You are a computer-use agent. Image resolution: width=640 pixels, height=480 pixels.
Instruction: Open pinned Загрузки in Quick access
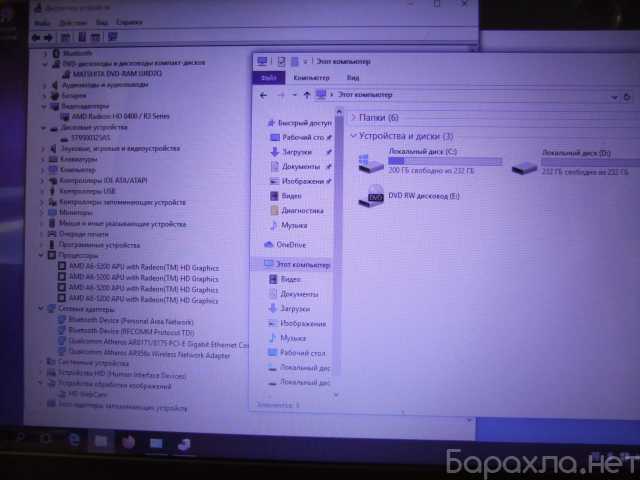coord(297,152)
